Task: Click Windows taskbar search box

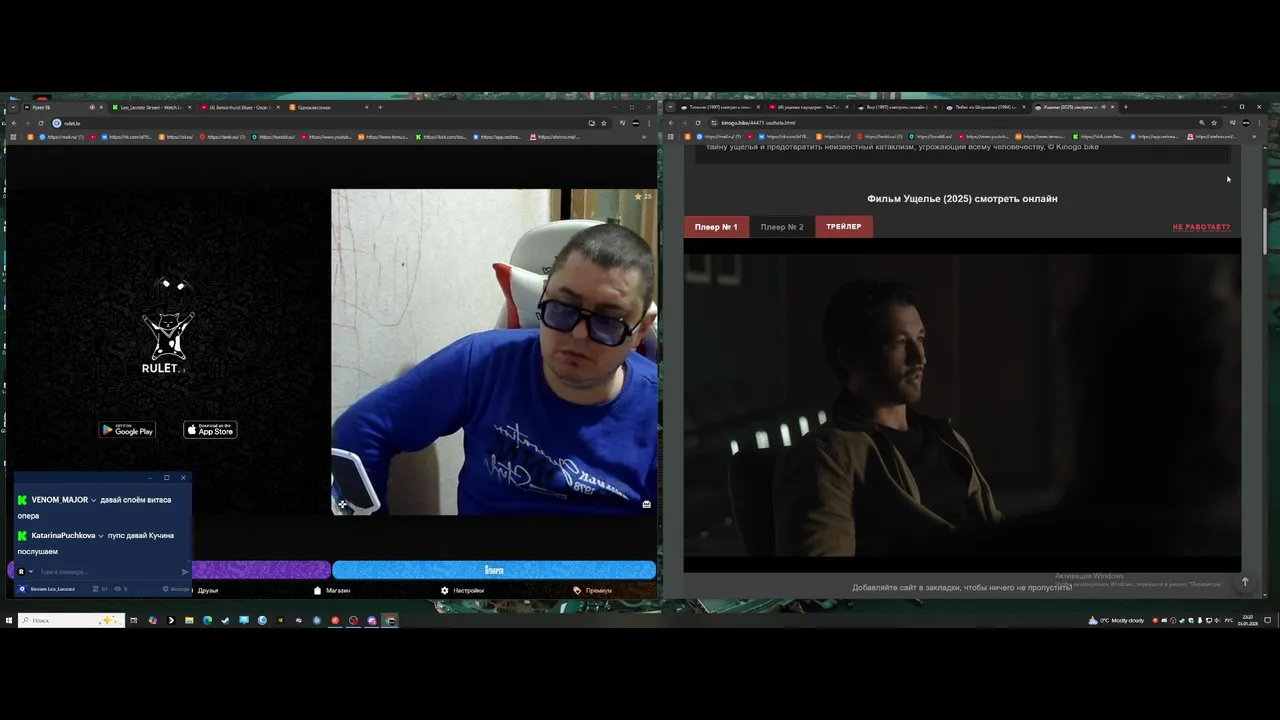Action: (x=71, y=620)
